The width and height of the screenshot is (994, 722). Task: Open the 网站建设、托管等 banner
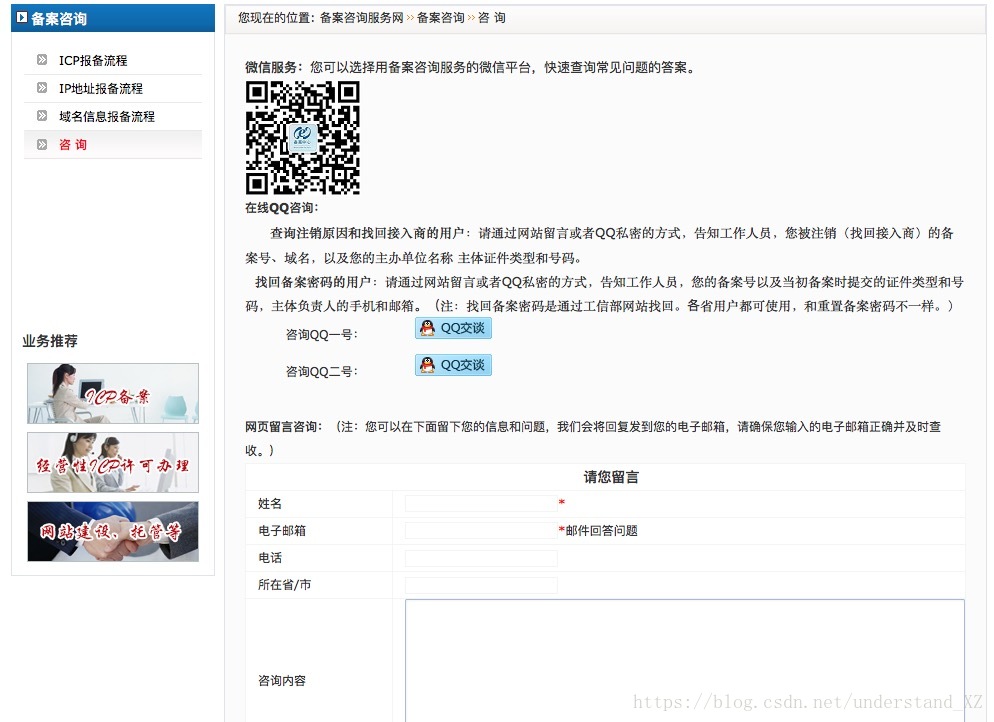pos(113,531)
